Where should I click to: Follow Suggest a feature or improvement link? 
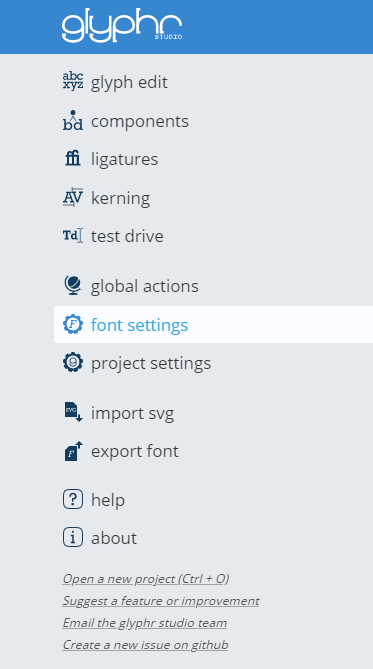click(161, 601)
